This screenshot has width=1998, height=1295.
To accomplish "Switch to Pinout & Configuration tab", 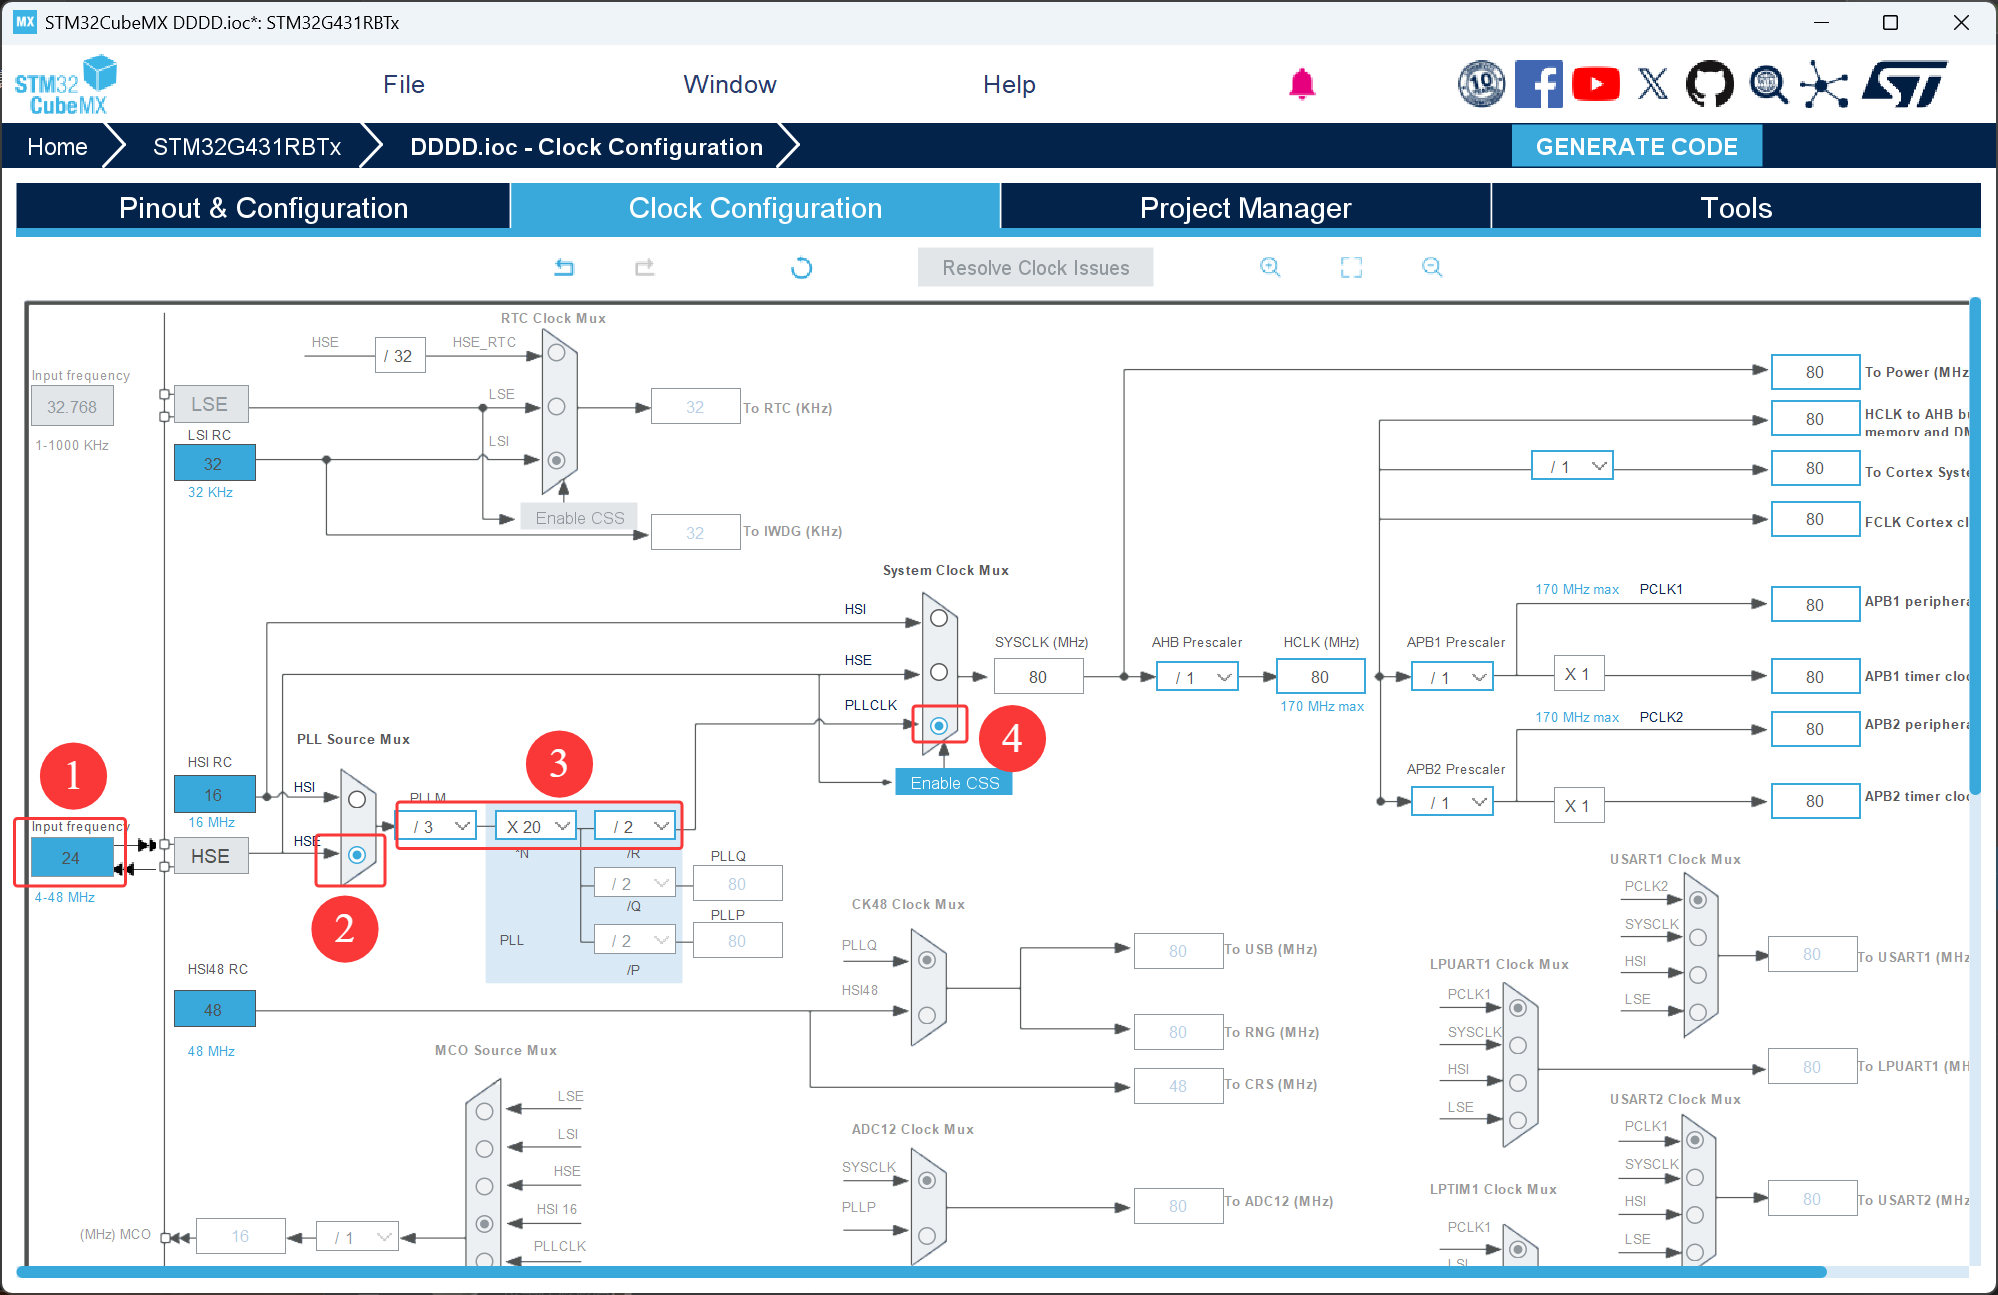I will [263, 208].
